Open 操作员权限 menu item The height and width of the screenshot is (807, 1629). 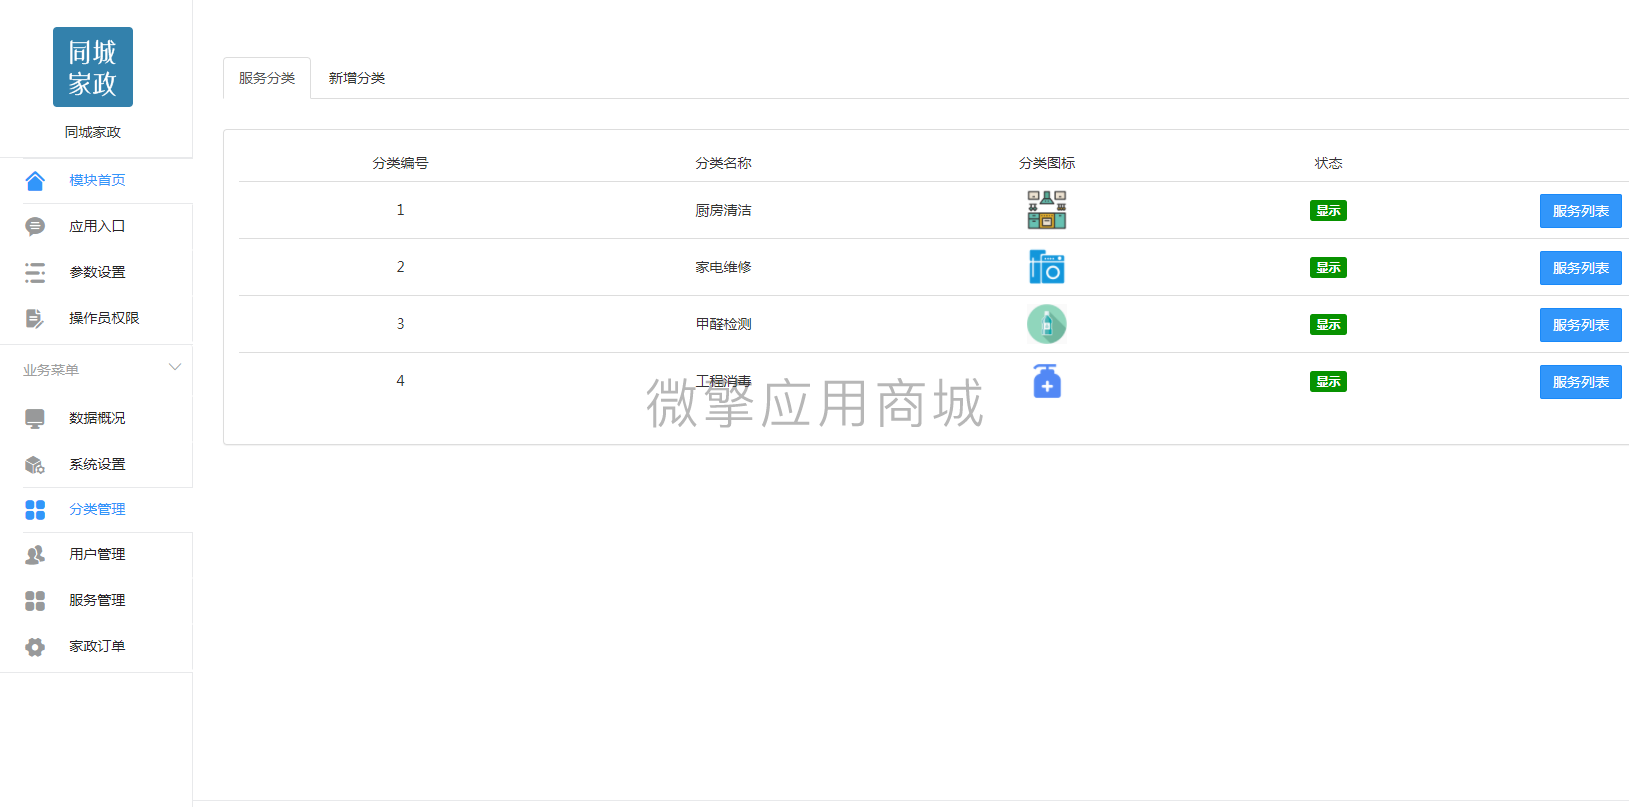pos(104,318)
